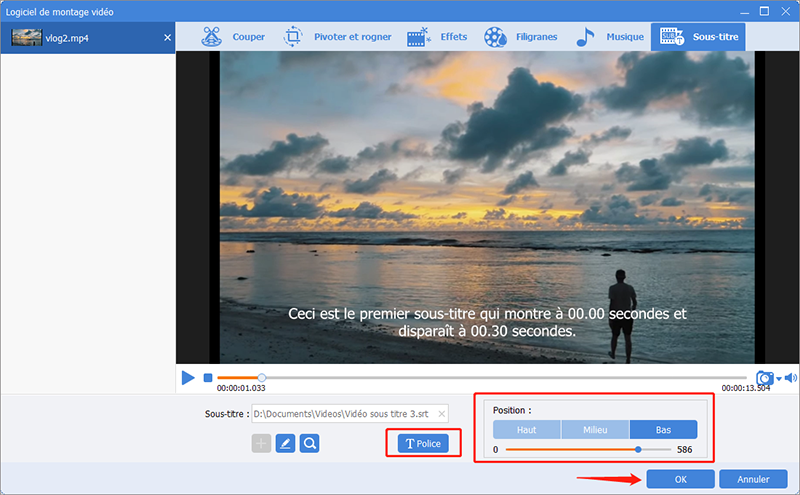This screenshot has height=495, width=800.
Task: Set subtitle position to Haut
Action: click(526, 429)
